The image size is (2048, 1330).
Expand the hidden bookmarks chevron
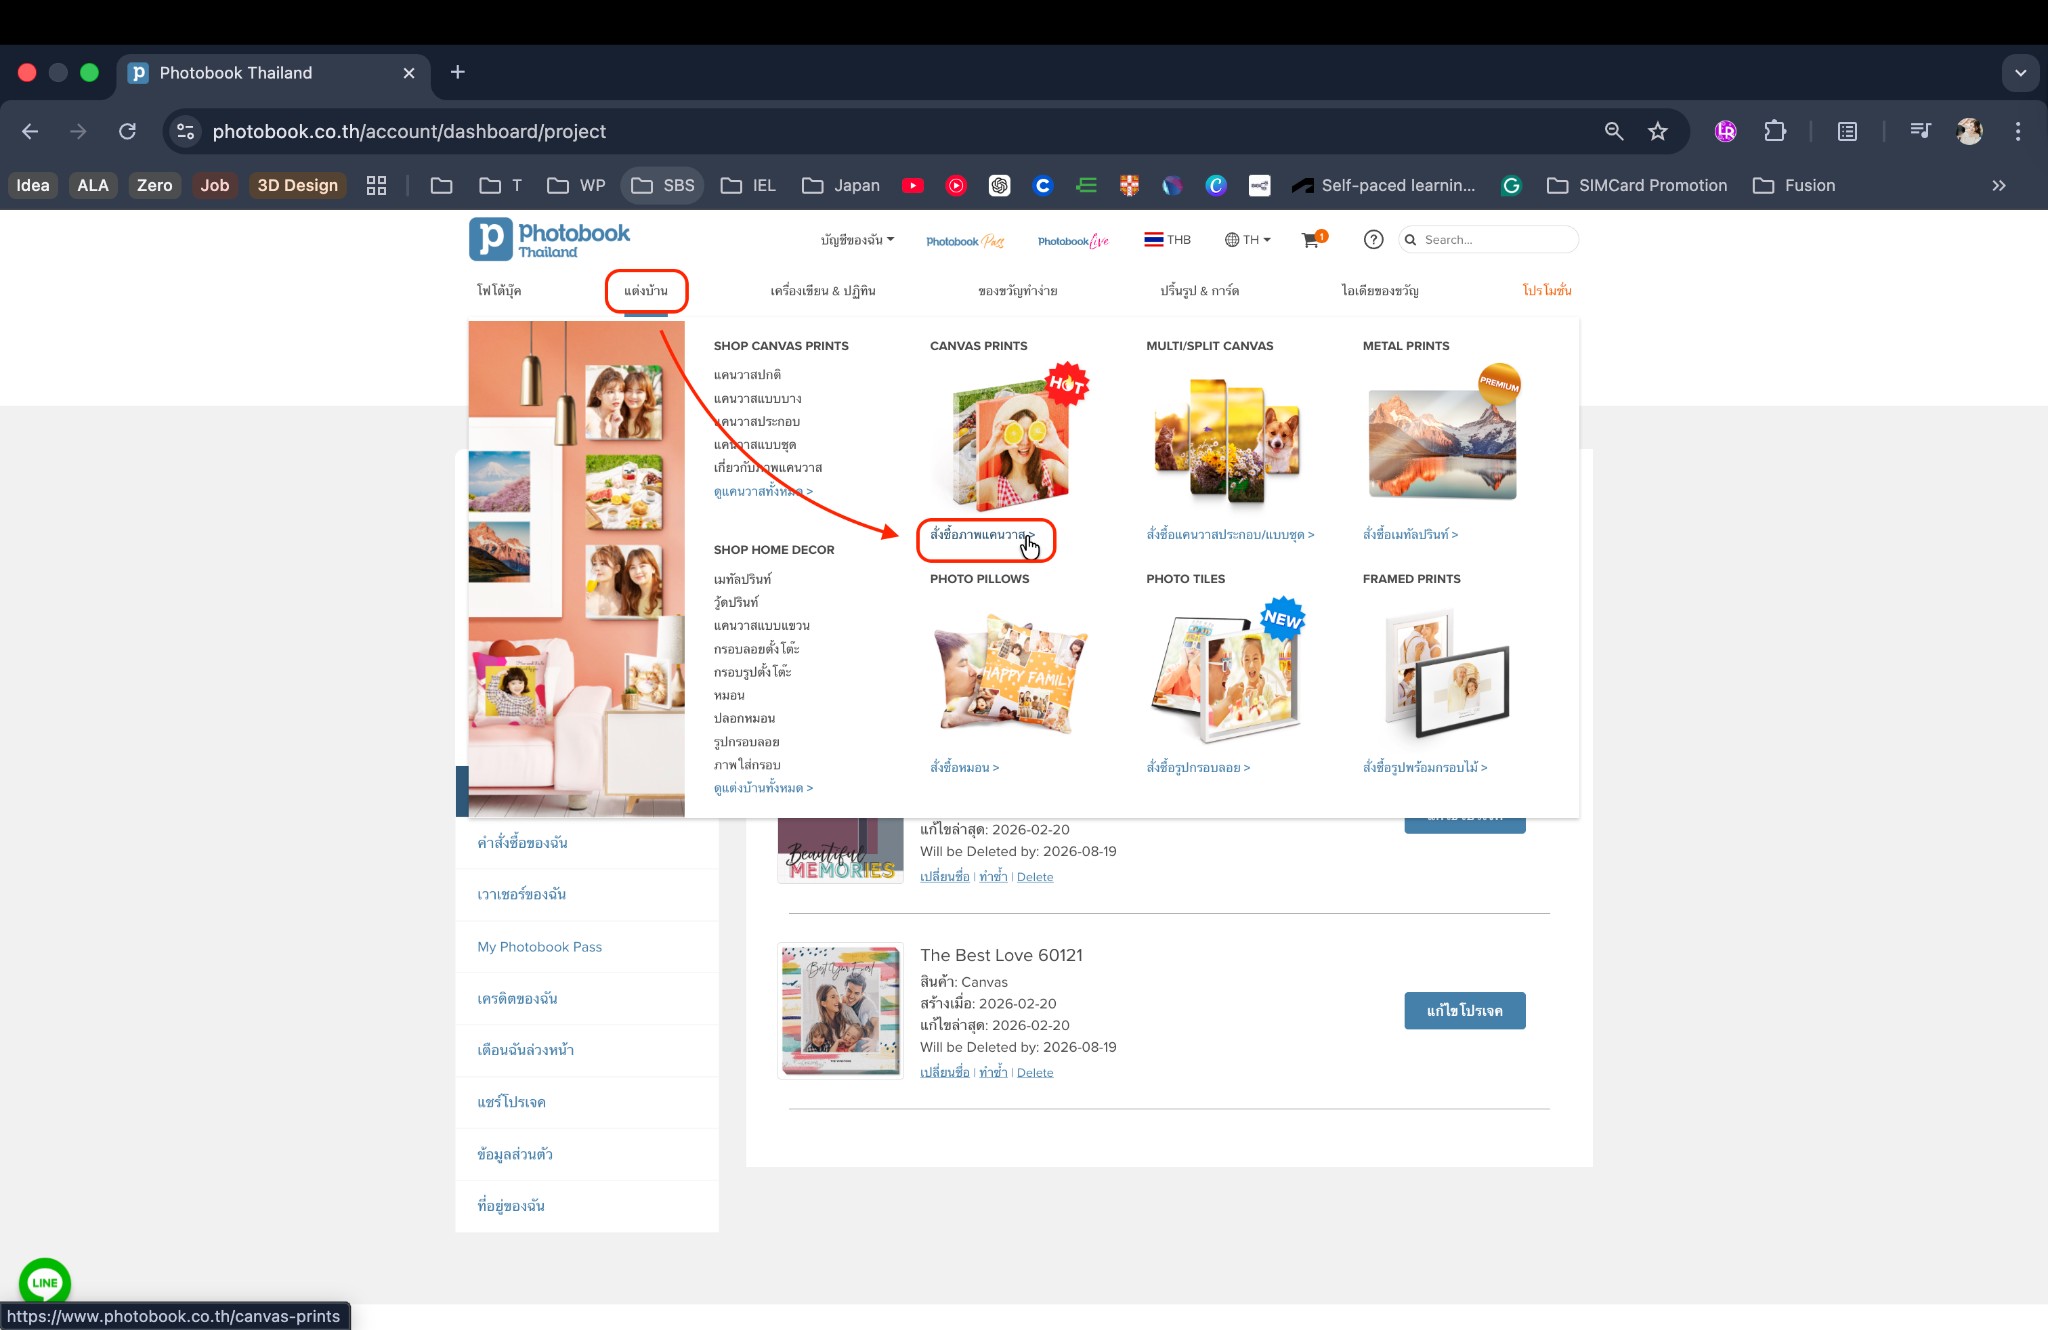point(1998,185)
